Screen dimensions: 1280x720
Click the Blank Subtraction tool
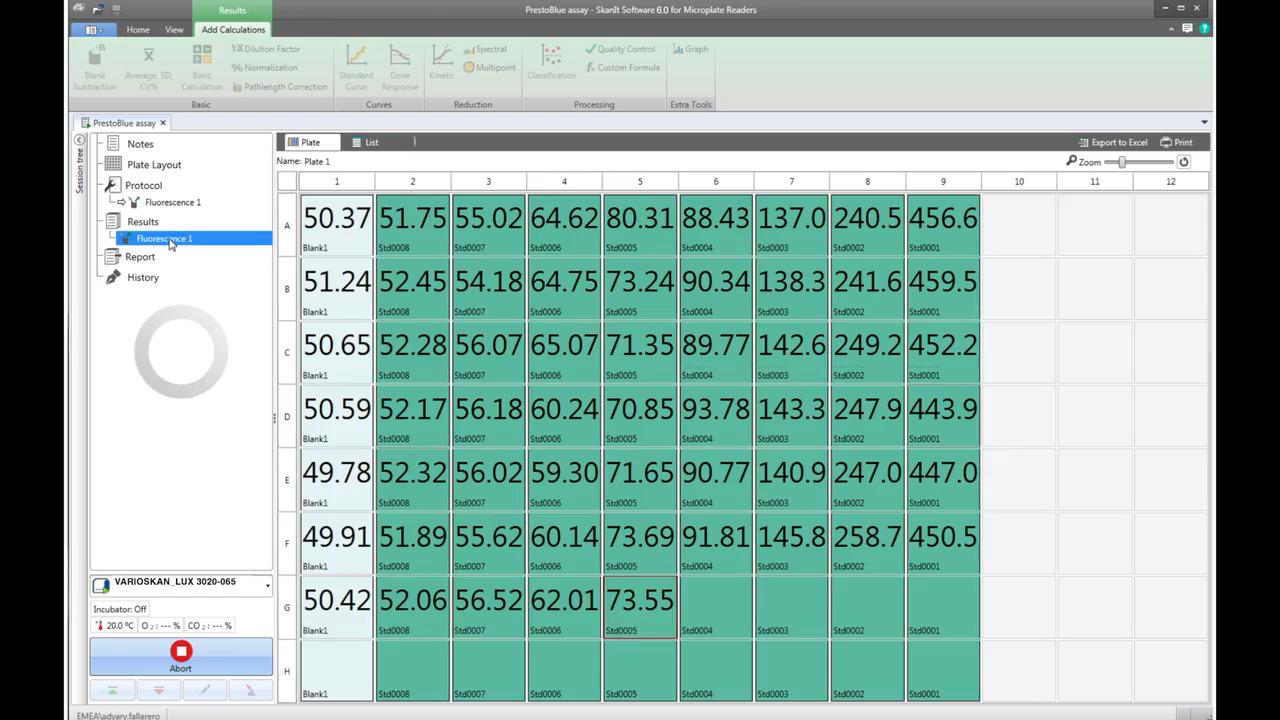95,66
